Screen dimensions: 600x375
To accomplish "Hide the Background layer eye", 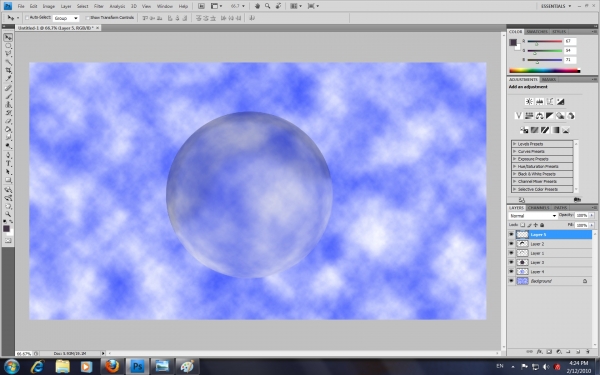I will 511,281.
